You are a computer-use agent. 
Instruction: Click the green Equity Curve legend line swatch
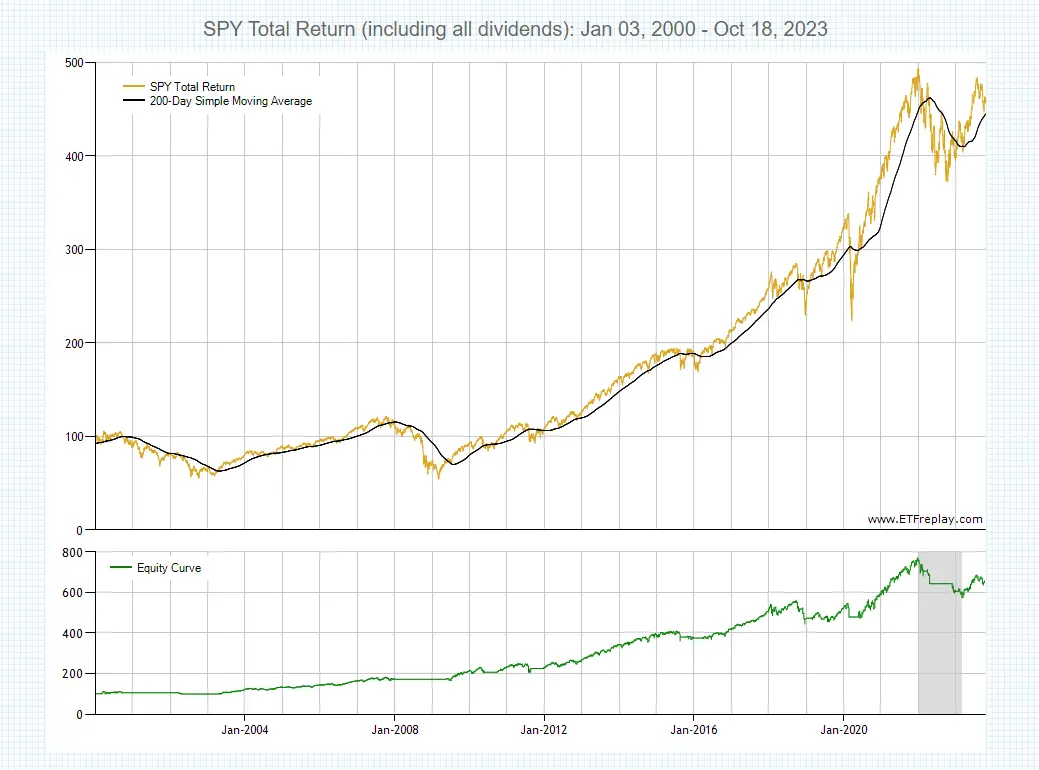click(x=121, y=568)
